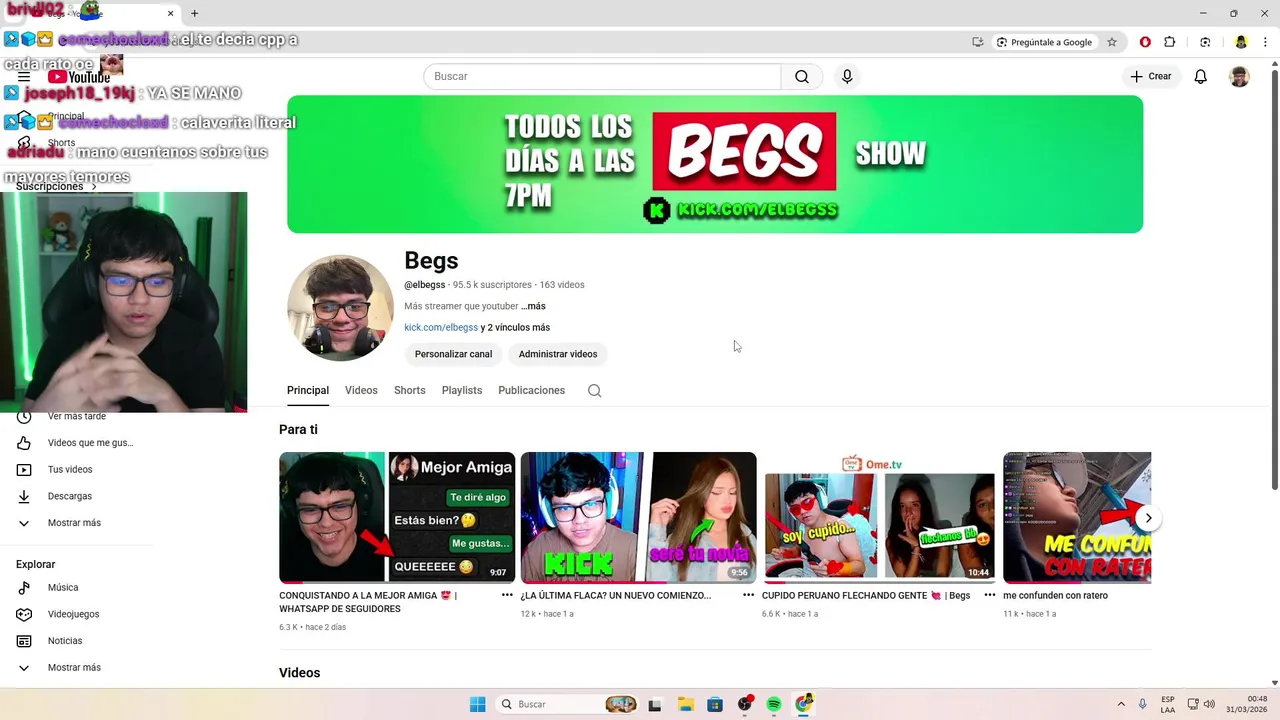Click Pregúntale a Google button
1280x720 pixels.
[x=1044, y=42]
